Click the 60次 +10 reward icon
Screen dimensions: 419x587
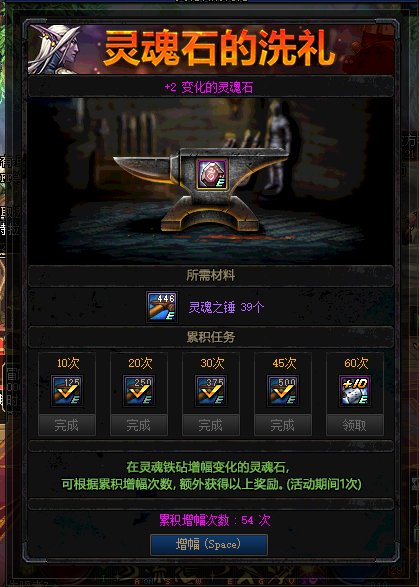[355, 391]
